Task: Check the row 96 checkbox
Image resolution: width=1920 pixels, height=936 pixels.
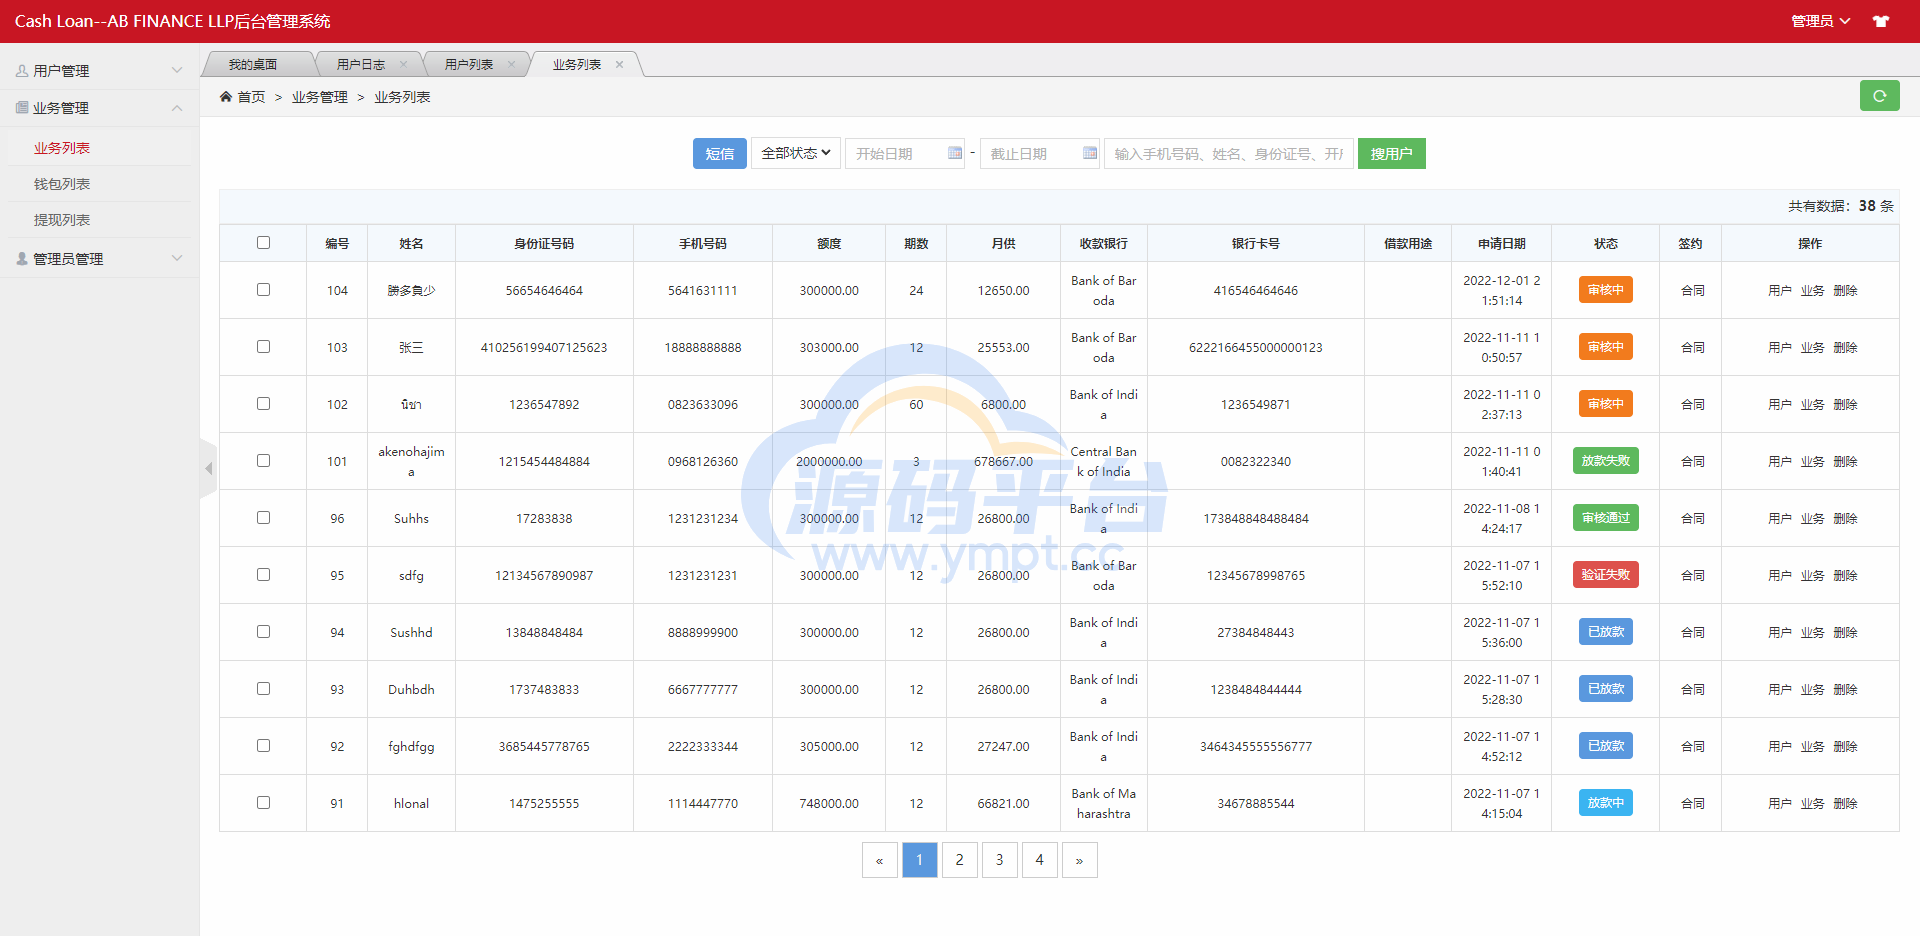Action: [x=263, y=517]
